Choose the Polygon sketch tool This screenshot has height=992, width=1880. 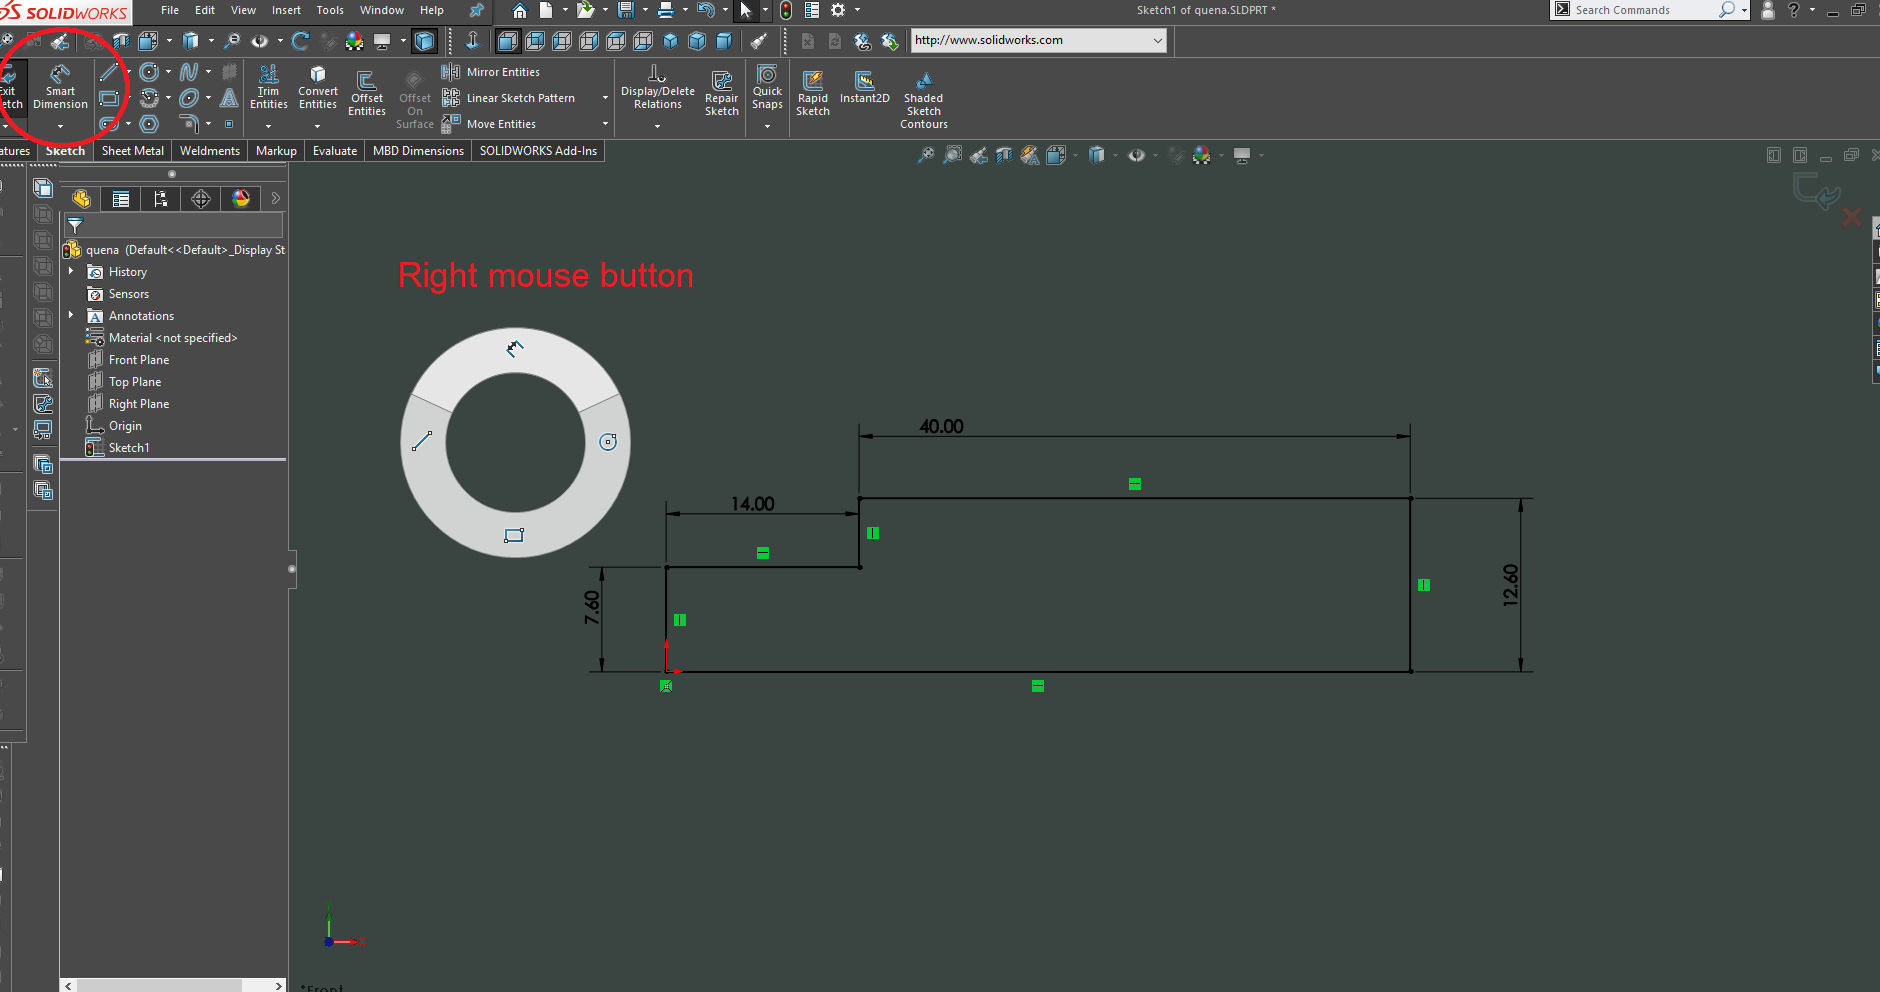(x=149, y=124)
